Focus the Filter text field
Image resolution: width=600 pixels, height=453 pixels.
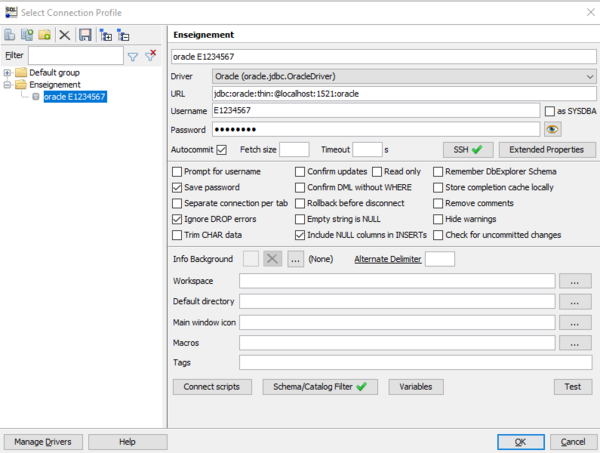point(76,56)
